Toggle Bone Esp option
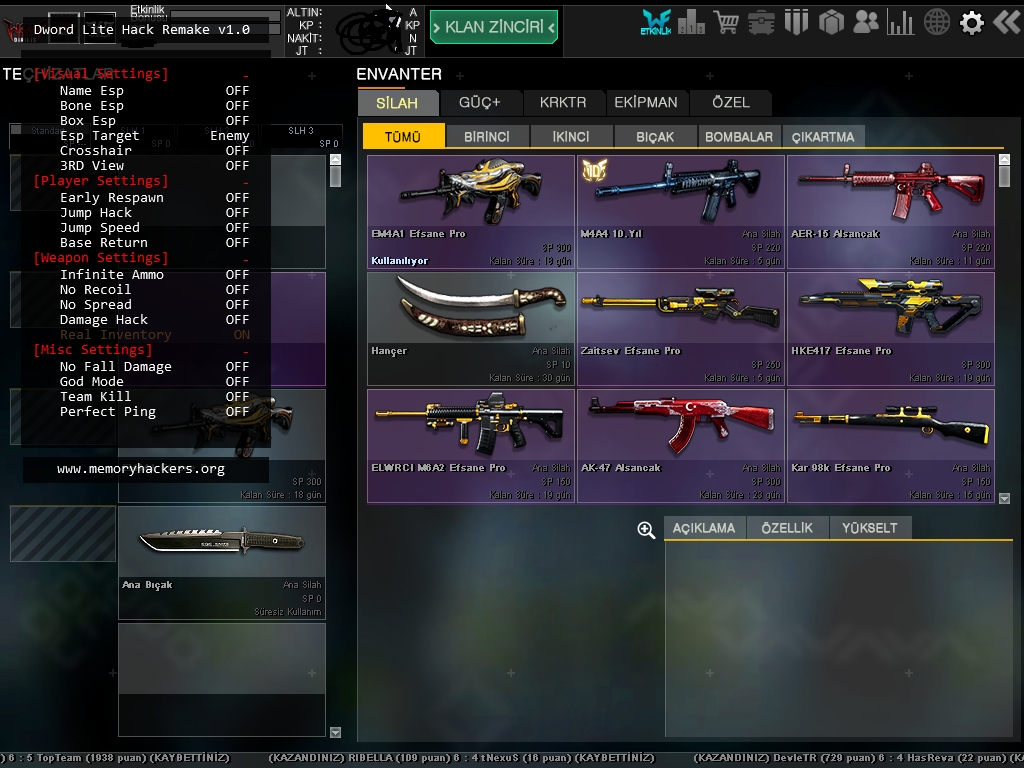This screenshot has width=1024, height=768. (154, 106)
